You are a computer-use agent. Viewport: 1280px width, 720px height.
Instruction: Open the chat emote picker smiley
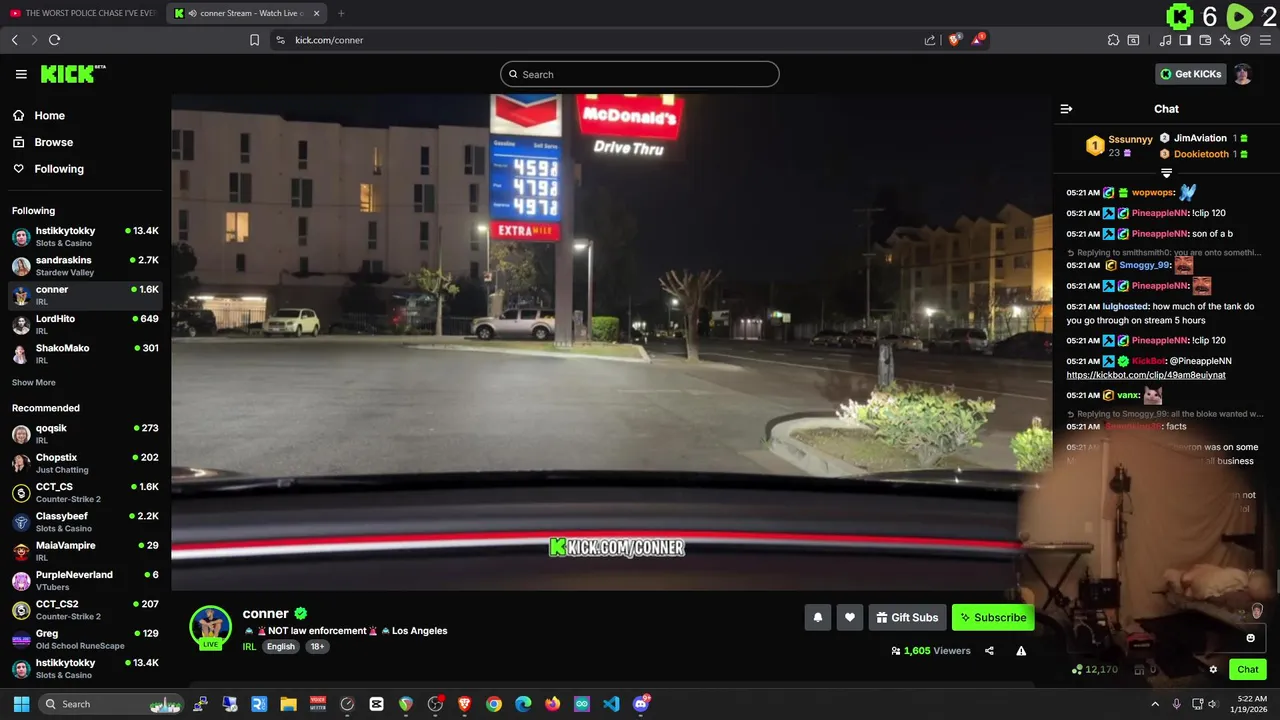1250,638
